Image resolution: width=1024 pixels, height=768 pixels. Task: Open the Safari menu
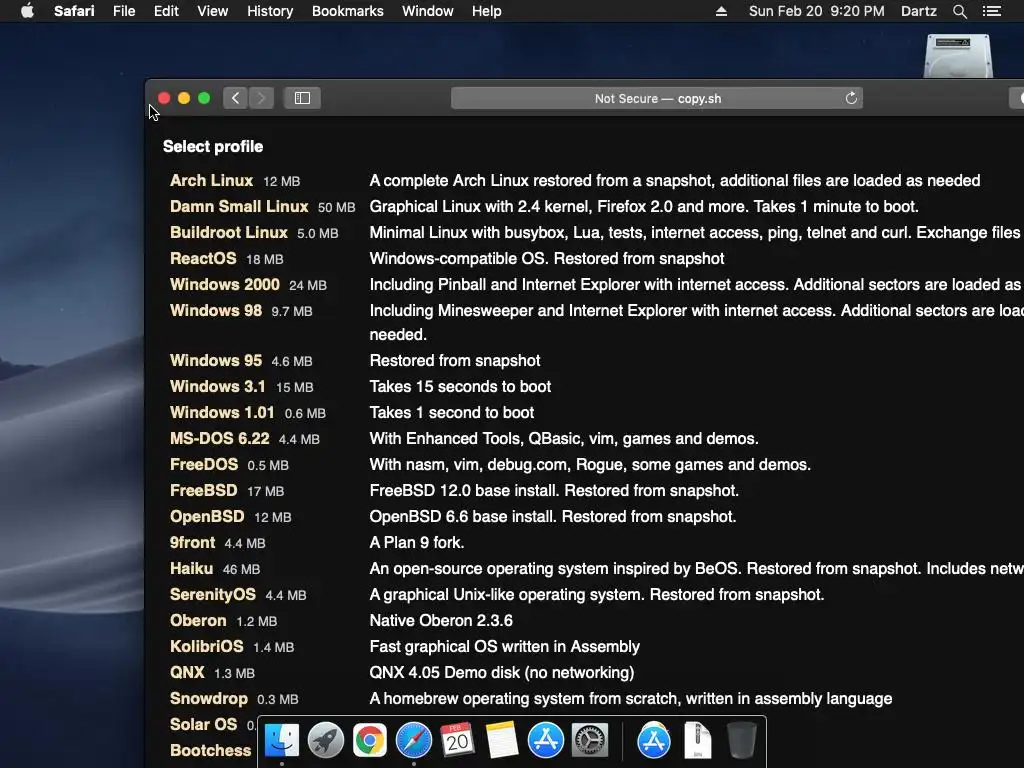(x=74, y=11)
